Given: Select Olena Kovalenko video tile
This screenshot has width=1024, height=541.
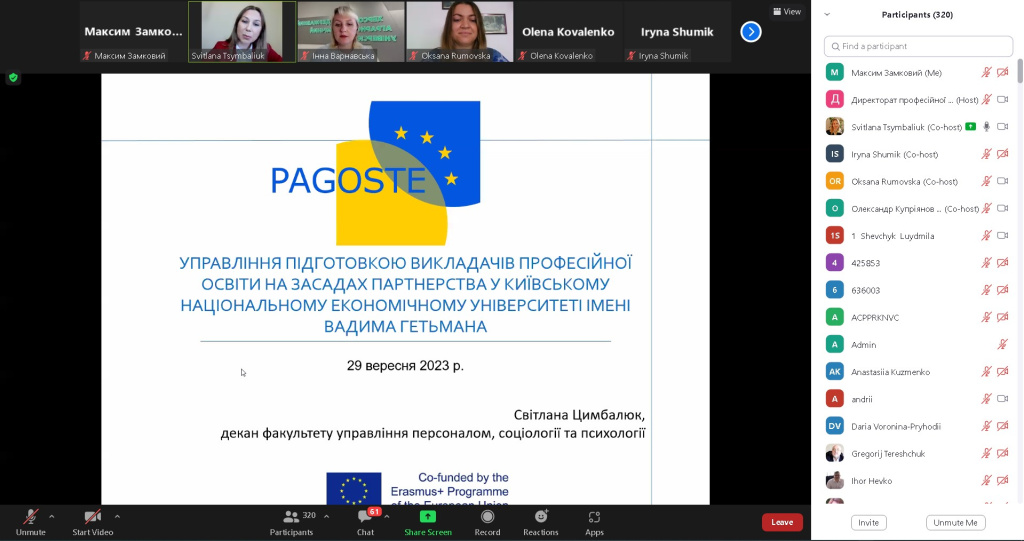Looking at the screenshot, I should tap(568, 31).
